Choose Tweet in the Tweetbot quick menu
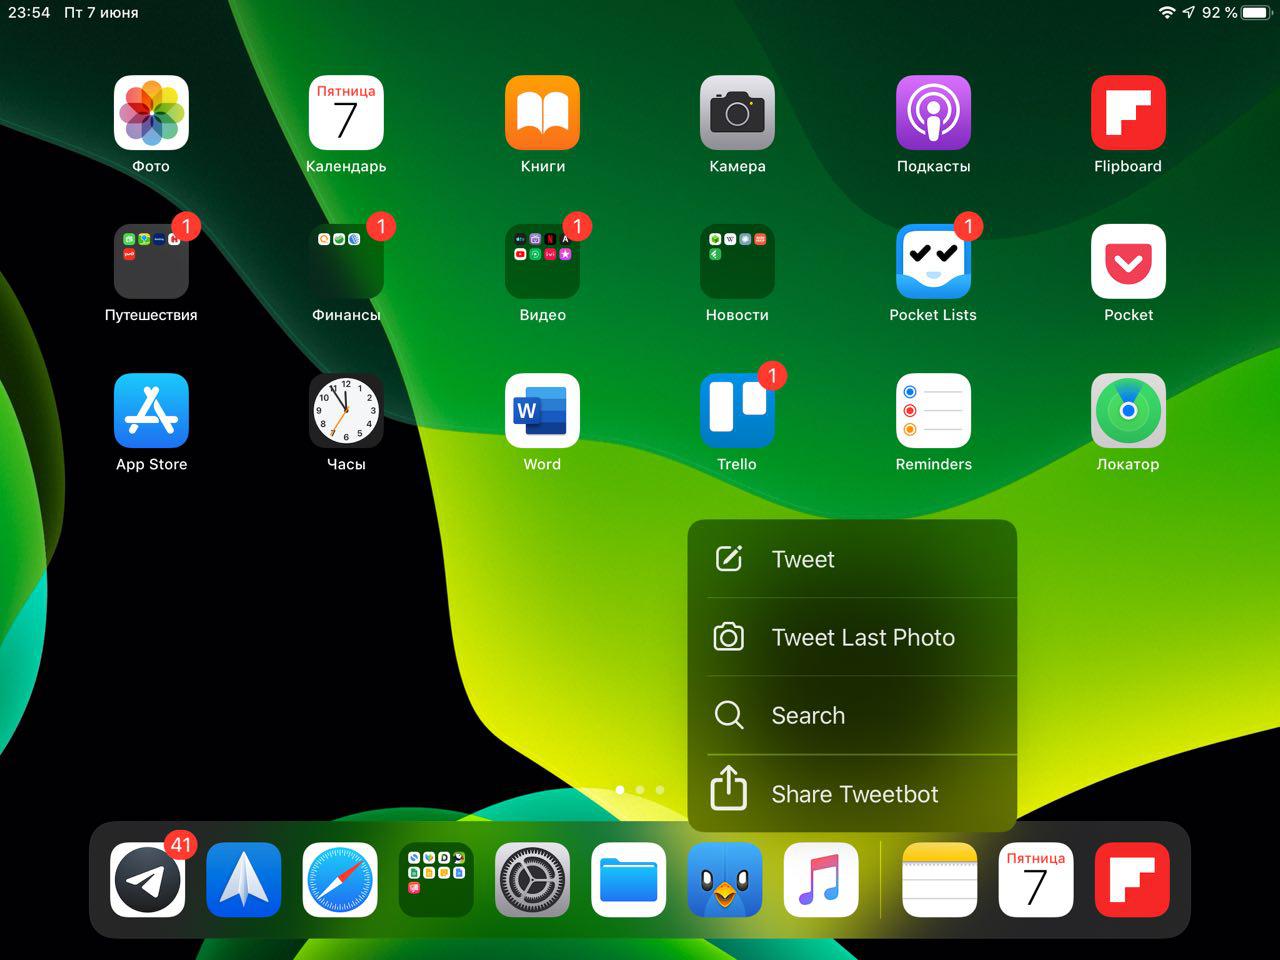This screenshot has width=1280, height=960. pyautogui.click(x=852, y=559)
